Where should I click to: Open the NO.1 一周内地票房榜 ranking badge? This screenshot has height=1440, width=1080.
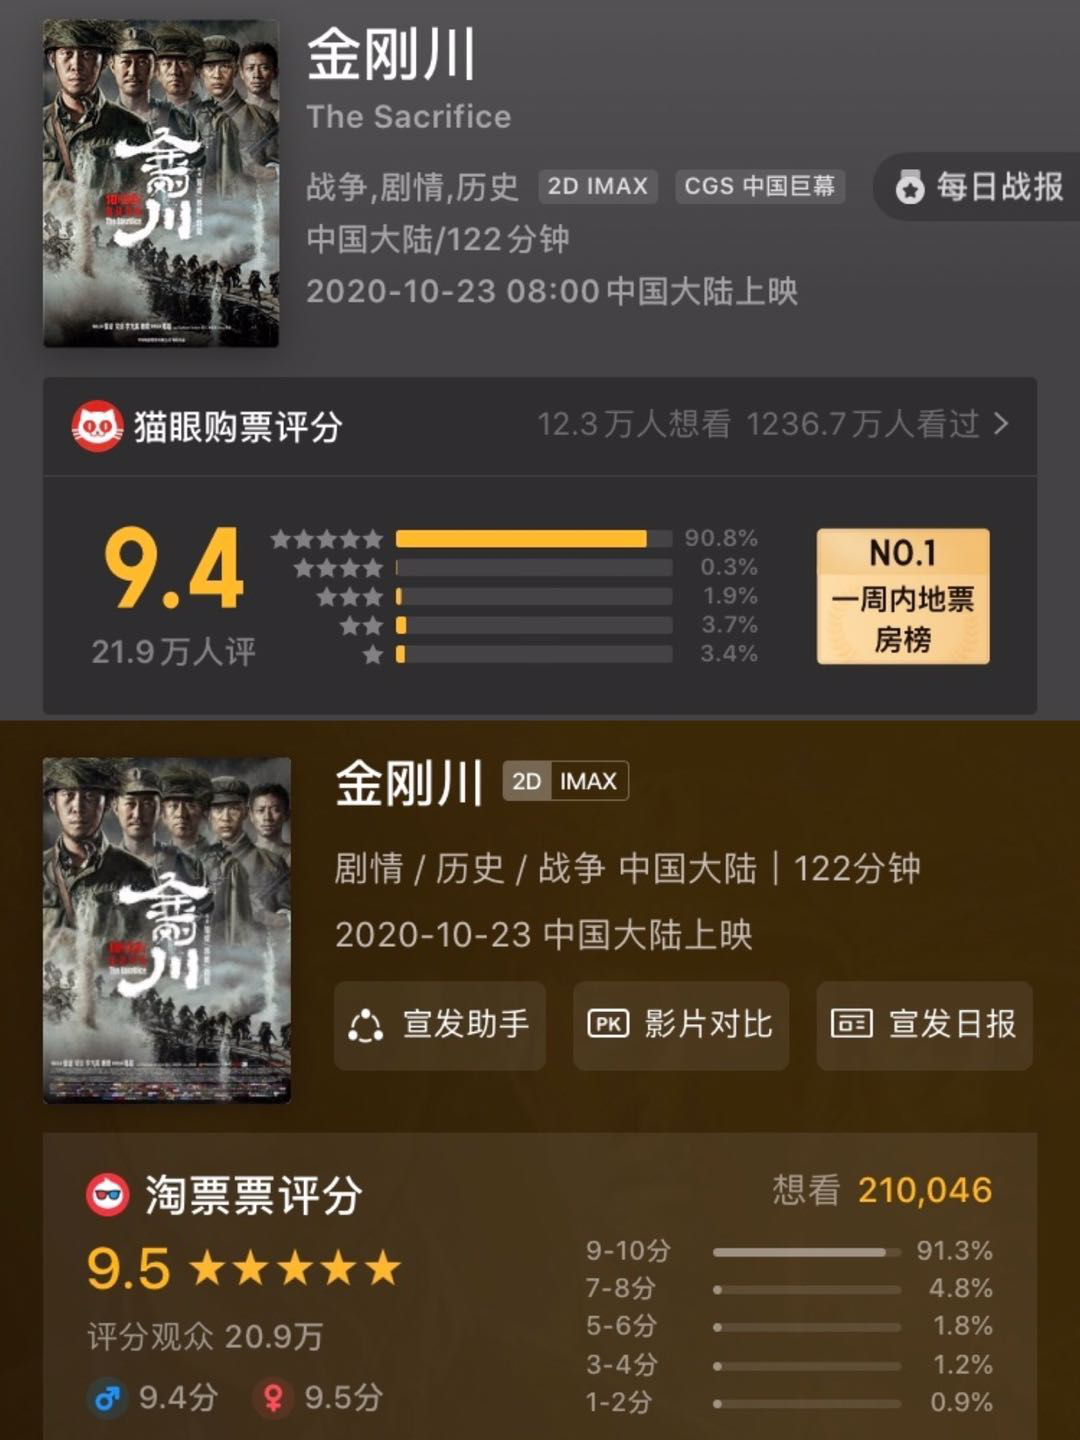[x=903, y=596]
